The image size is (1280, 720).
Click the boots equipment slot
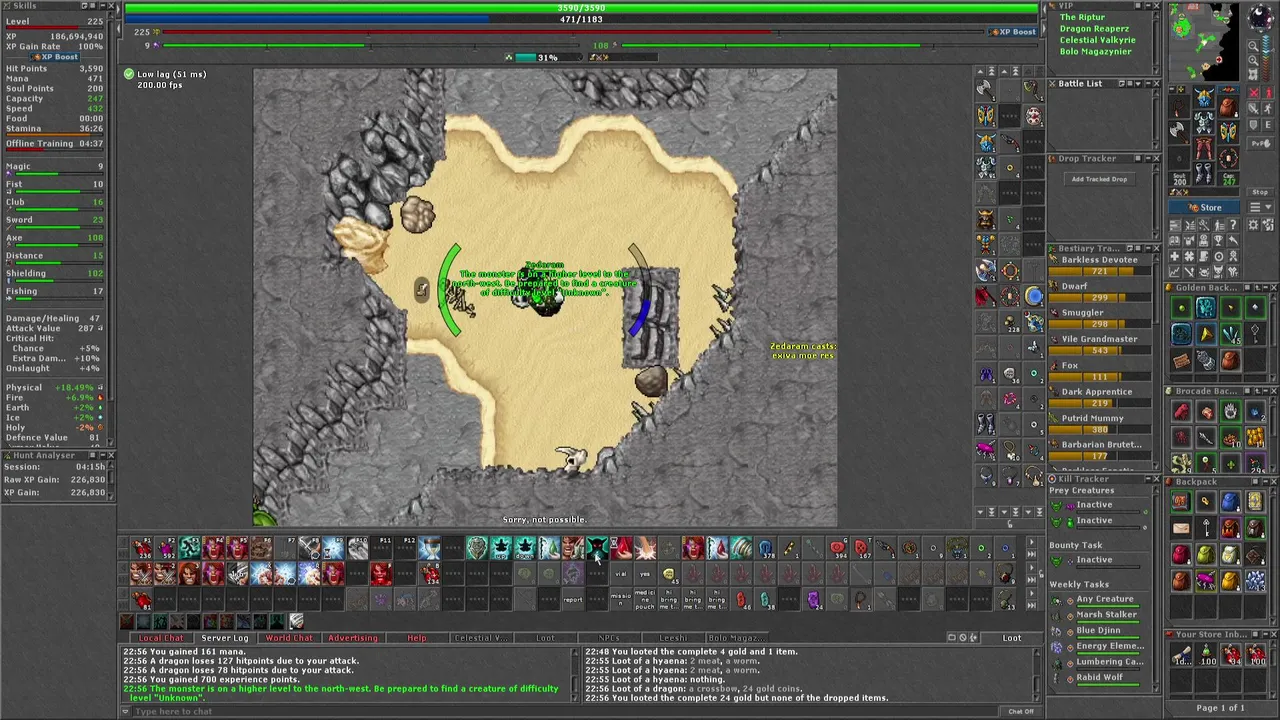coord(1204,174)
